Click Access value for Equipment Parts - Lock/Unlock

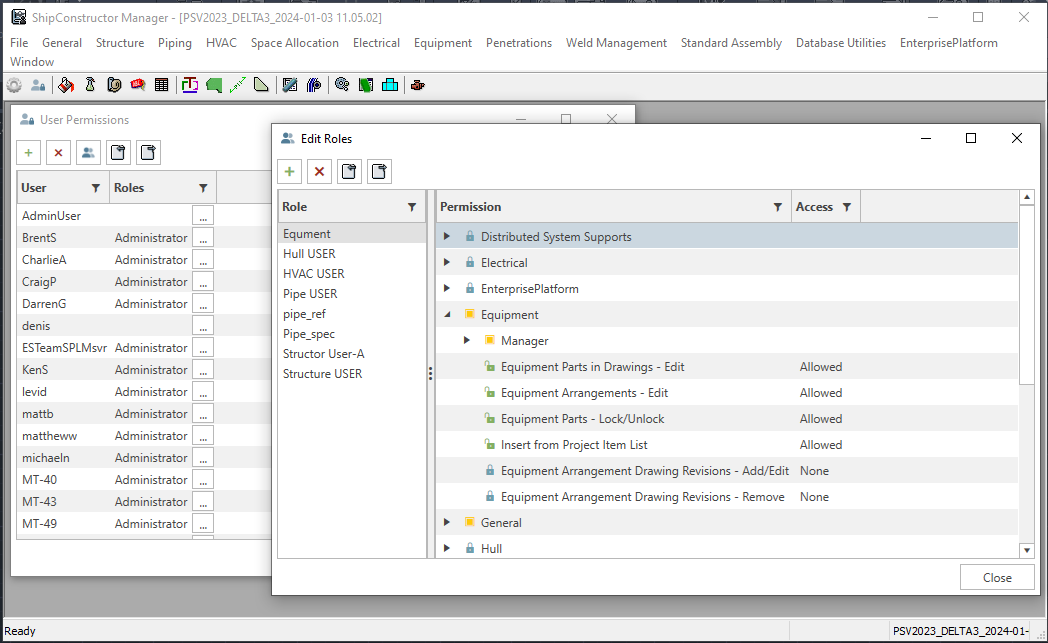pyautogui.click(x=821, y=419)
